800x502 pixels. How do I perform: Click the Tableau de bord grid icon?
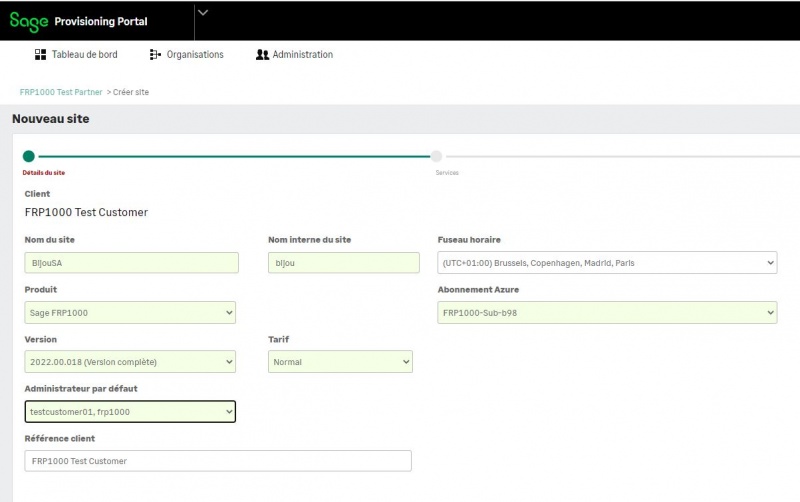(x=40, y=55)
